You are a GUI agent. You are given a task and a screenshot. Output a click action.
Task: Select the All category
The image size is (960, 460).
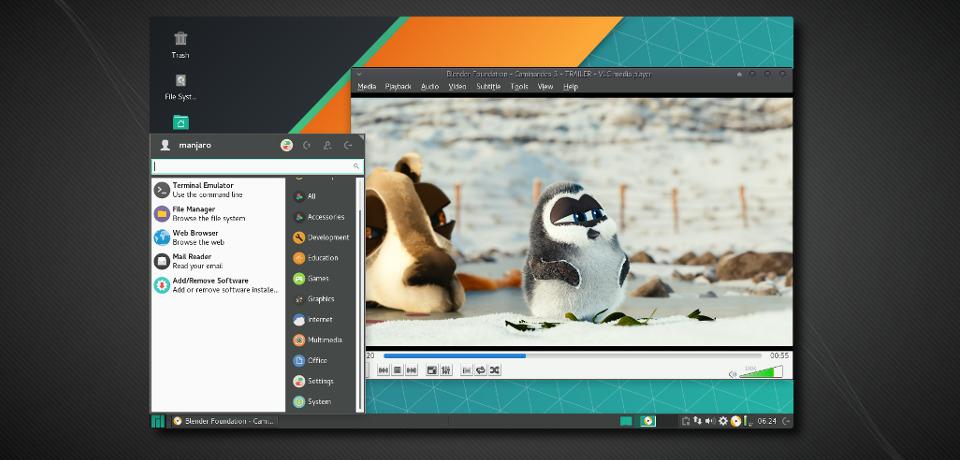[x=321, y=197]
